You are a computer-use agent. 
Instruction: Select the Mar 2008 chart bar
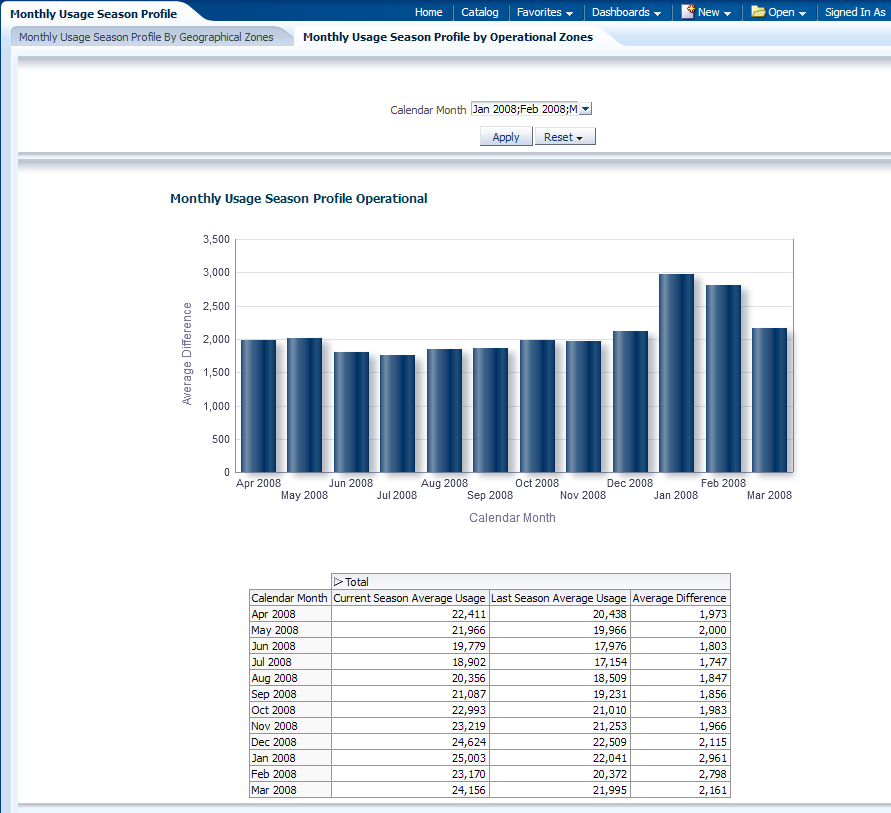[x=769, y=400]
